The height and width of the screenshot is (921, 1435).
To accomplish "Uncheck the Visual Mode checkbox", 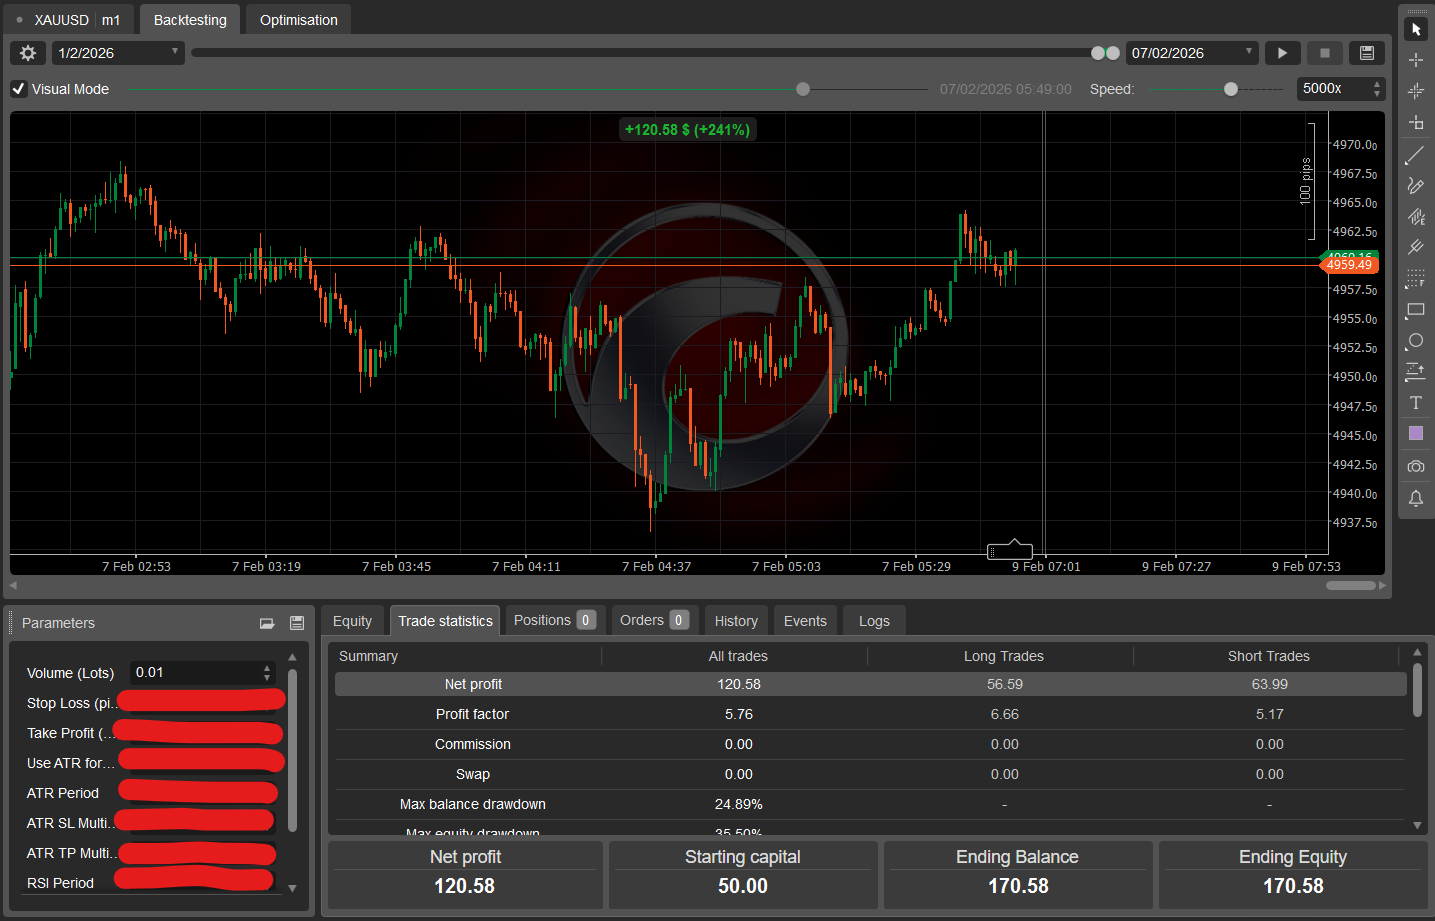I will click(x=18, y=88).
